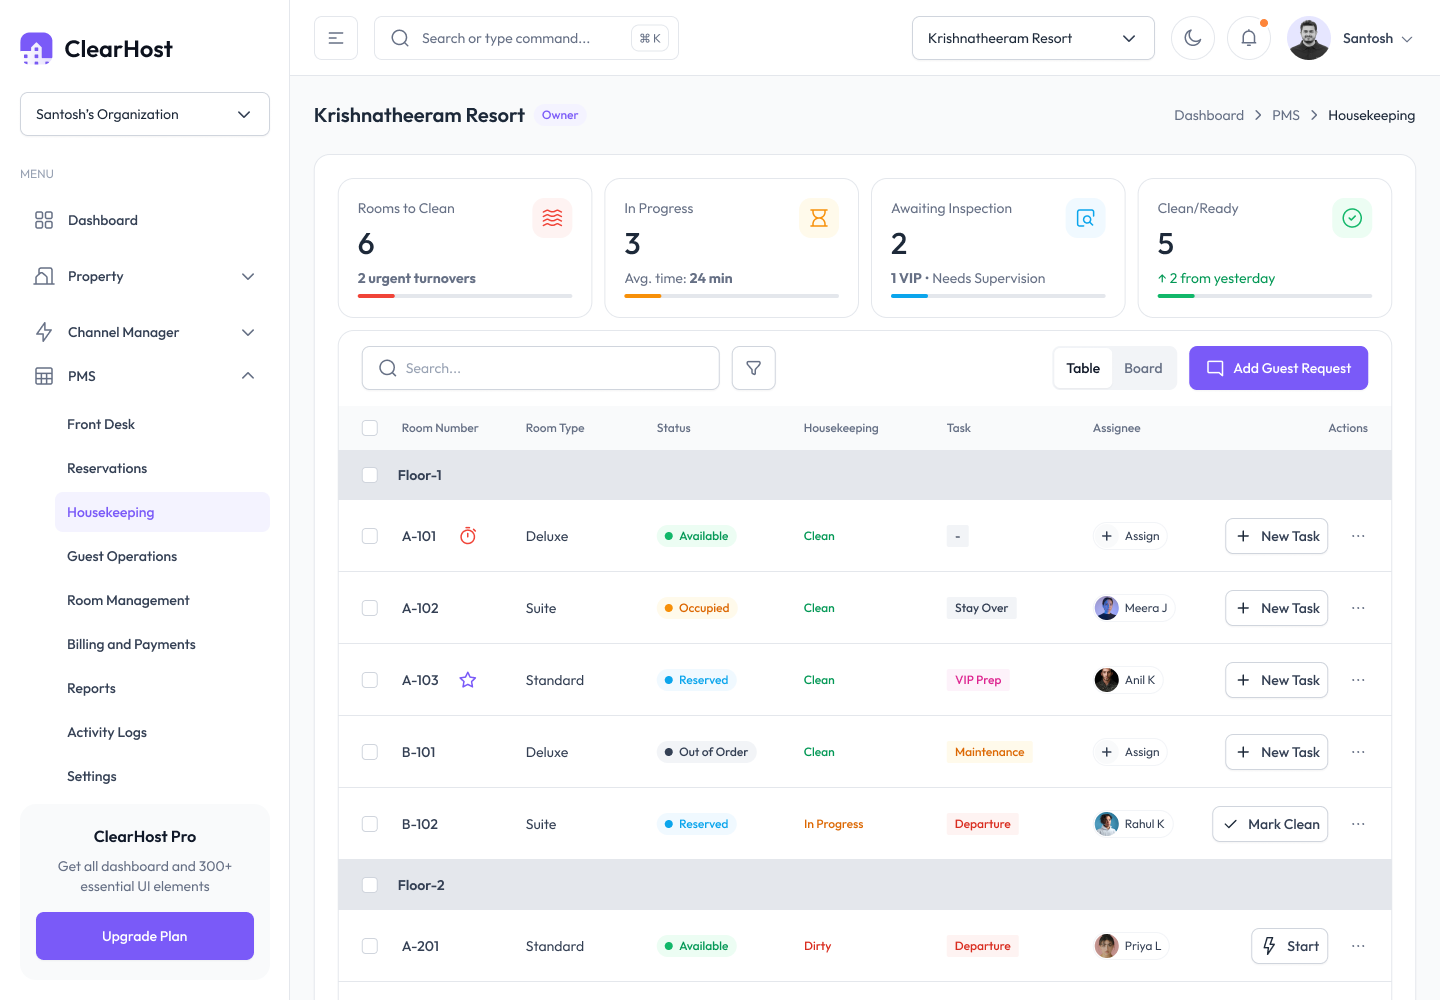
Task: Focus the housekeeping table search field
Action: click(x=541, y=368)
